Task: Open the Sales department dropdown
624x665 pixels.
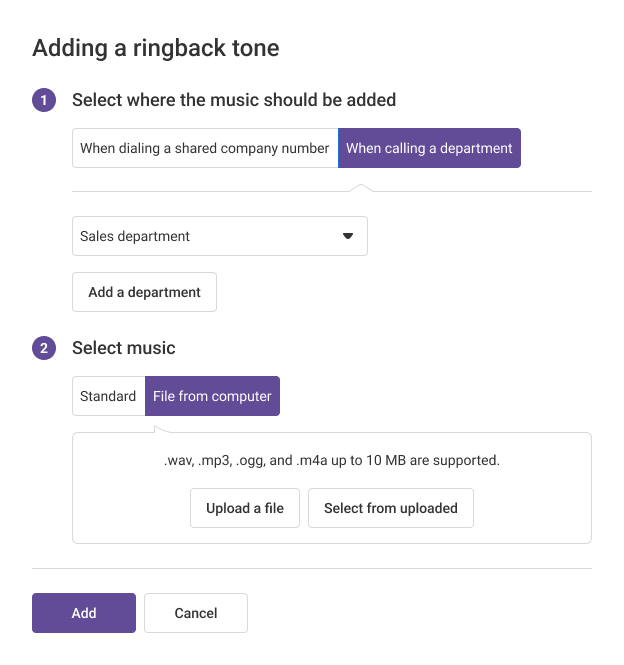Action: 220,236
